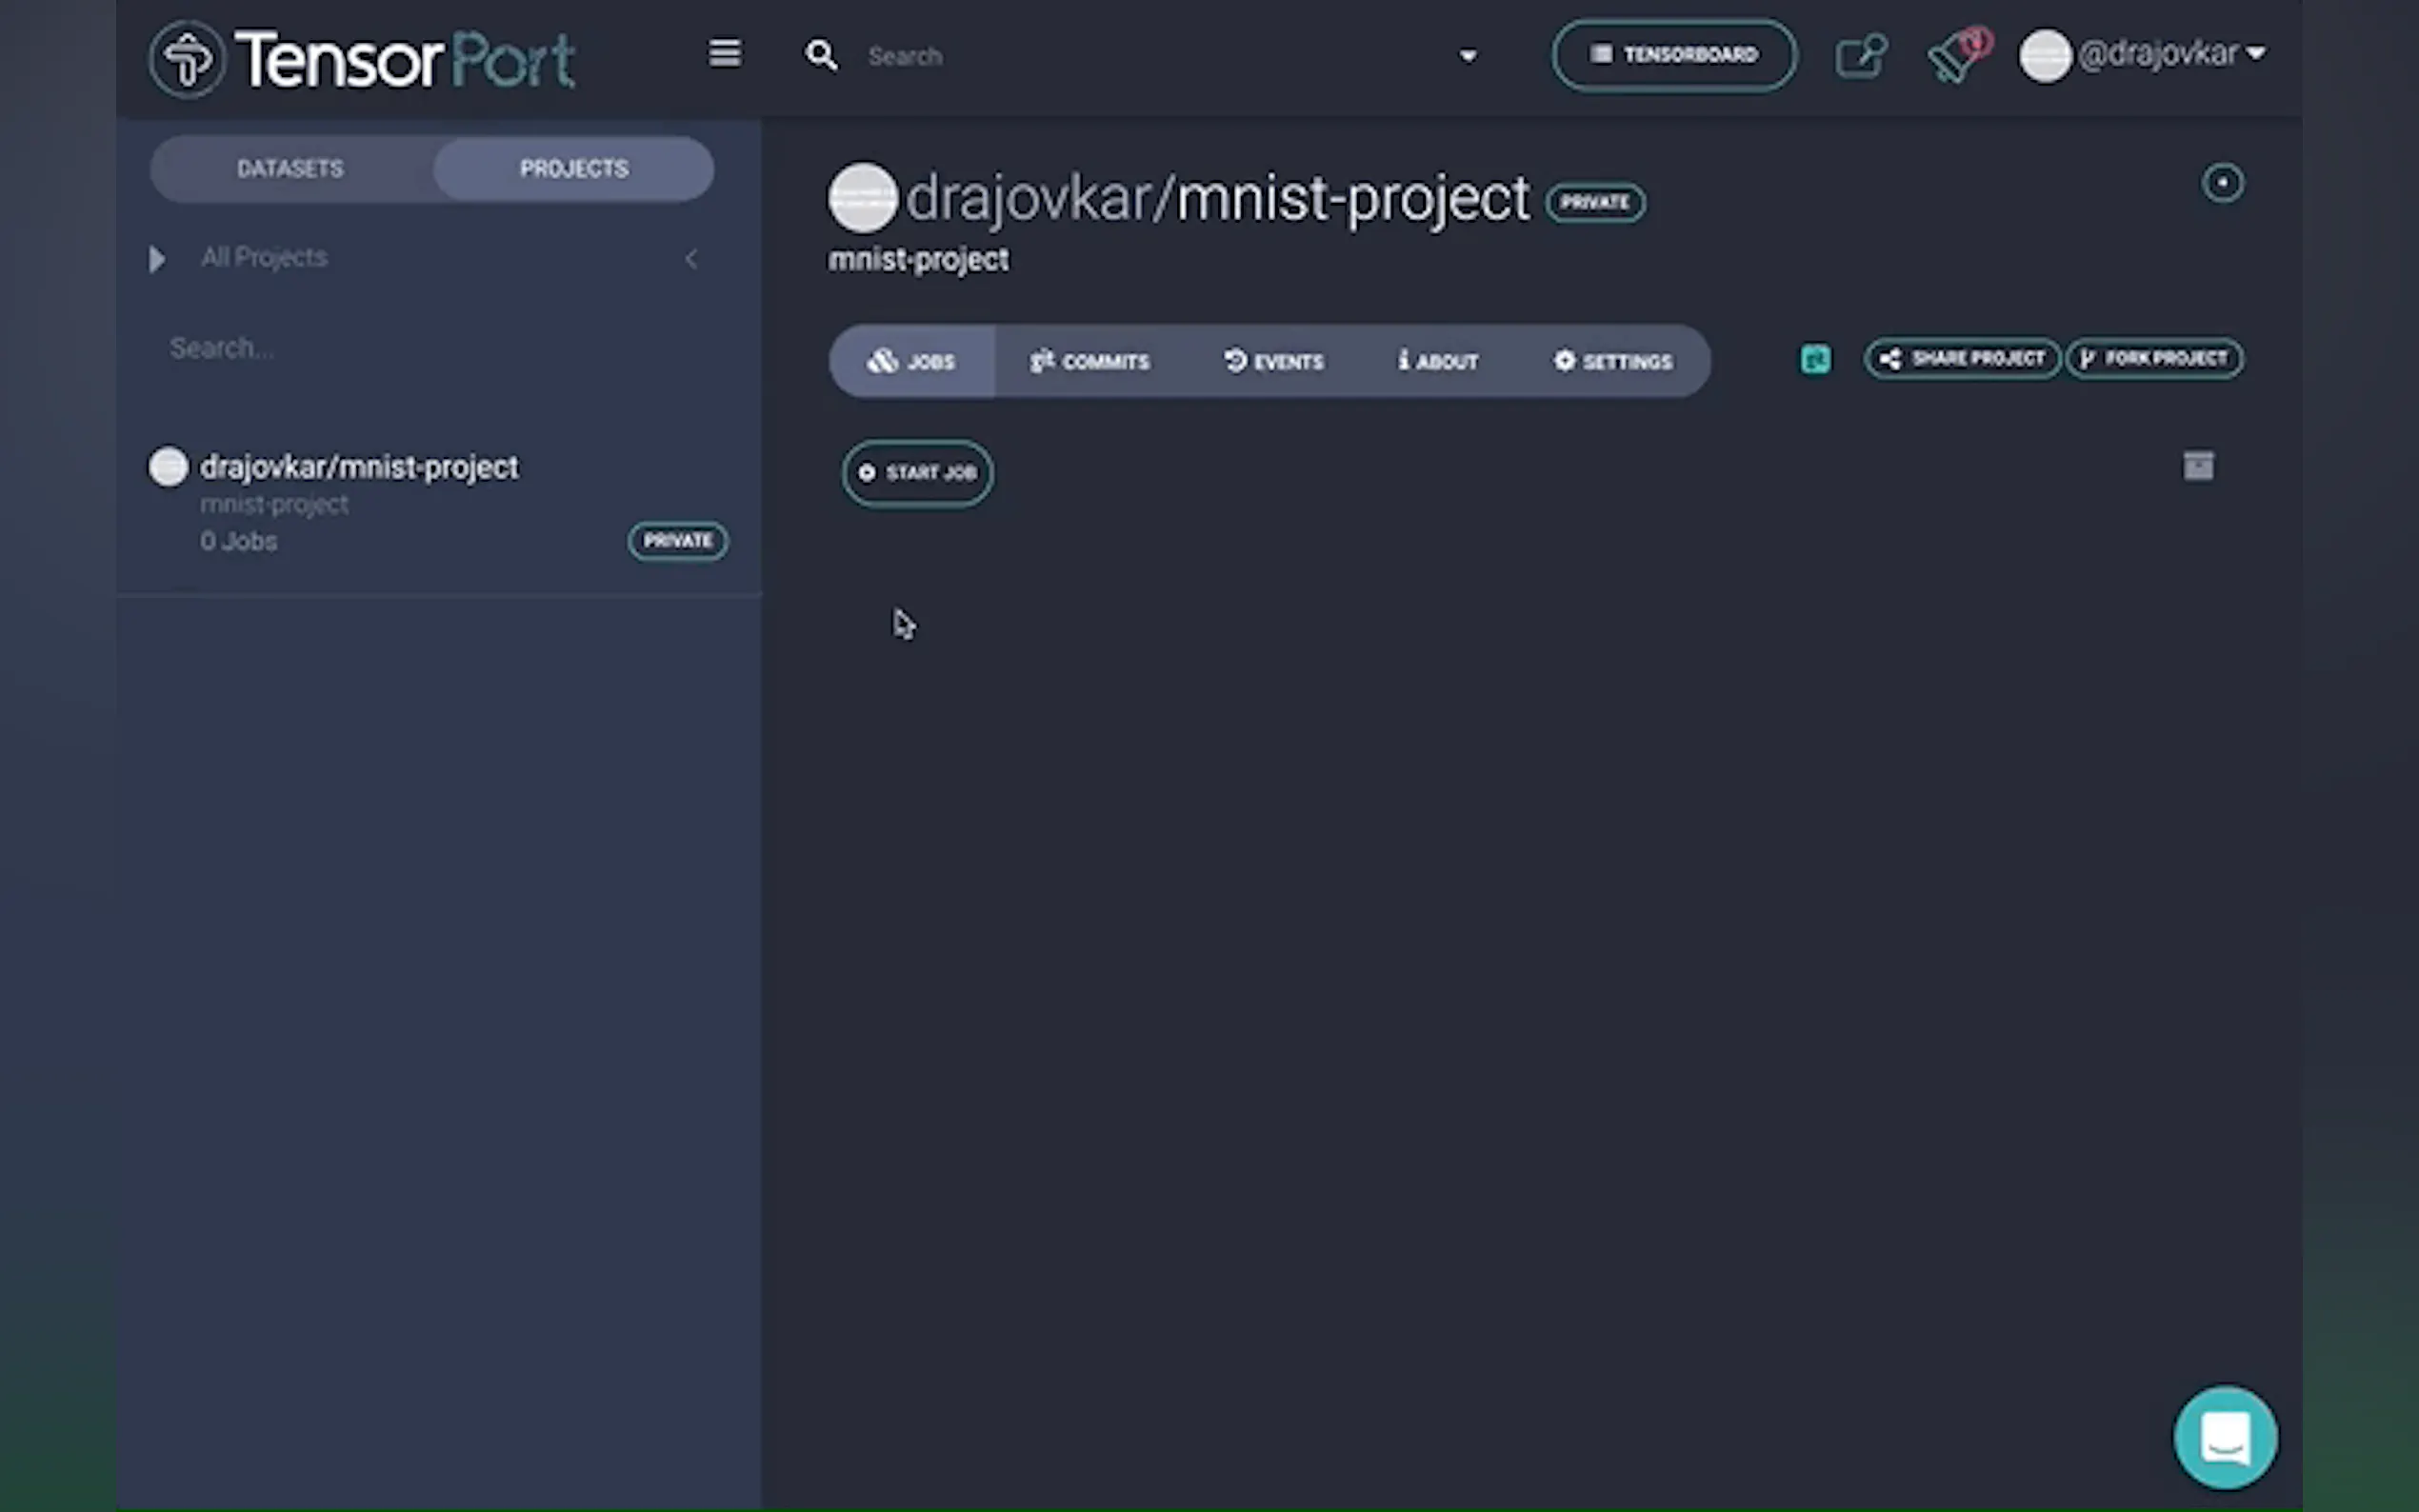Collapse sidebar with left chevron
The height and width of the screenshot is (1512, 2419).
tap(691, 259)
